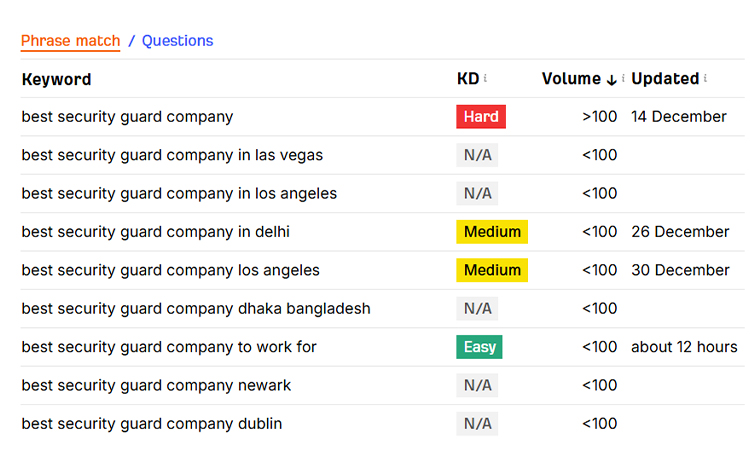This screenshot has width=750, height=450.
Task: Click the KD column info icon
Action: pyautogui.click(x=485, y=79)
